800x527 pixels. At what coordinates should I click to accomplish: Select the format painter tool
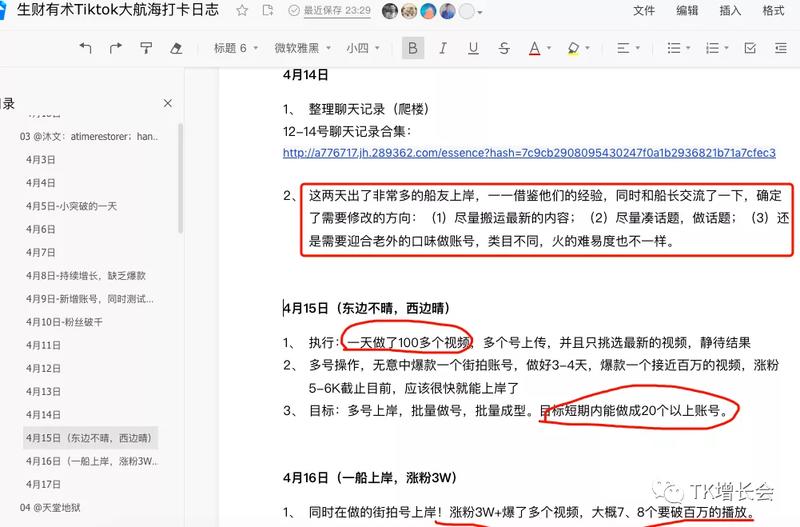147,48
